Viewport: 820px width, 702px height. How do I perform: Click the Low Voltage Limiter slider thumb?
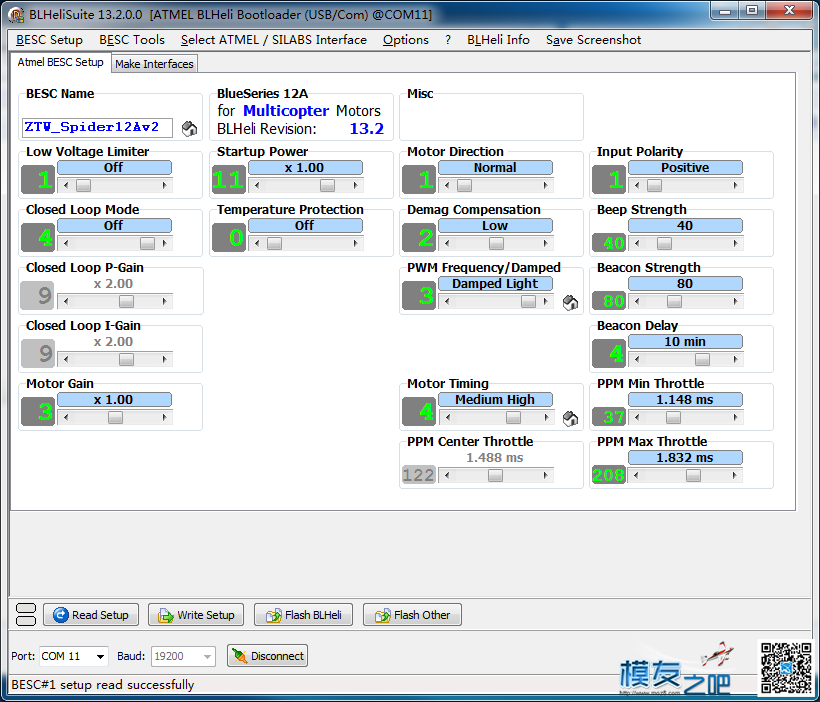pyautogui.click(x=83, y=185)
